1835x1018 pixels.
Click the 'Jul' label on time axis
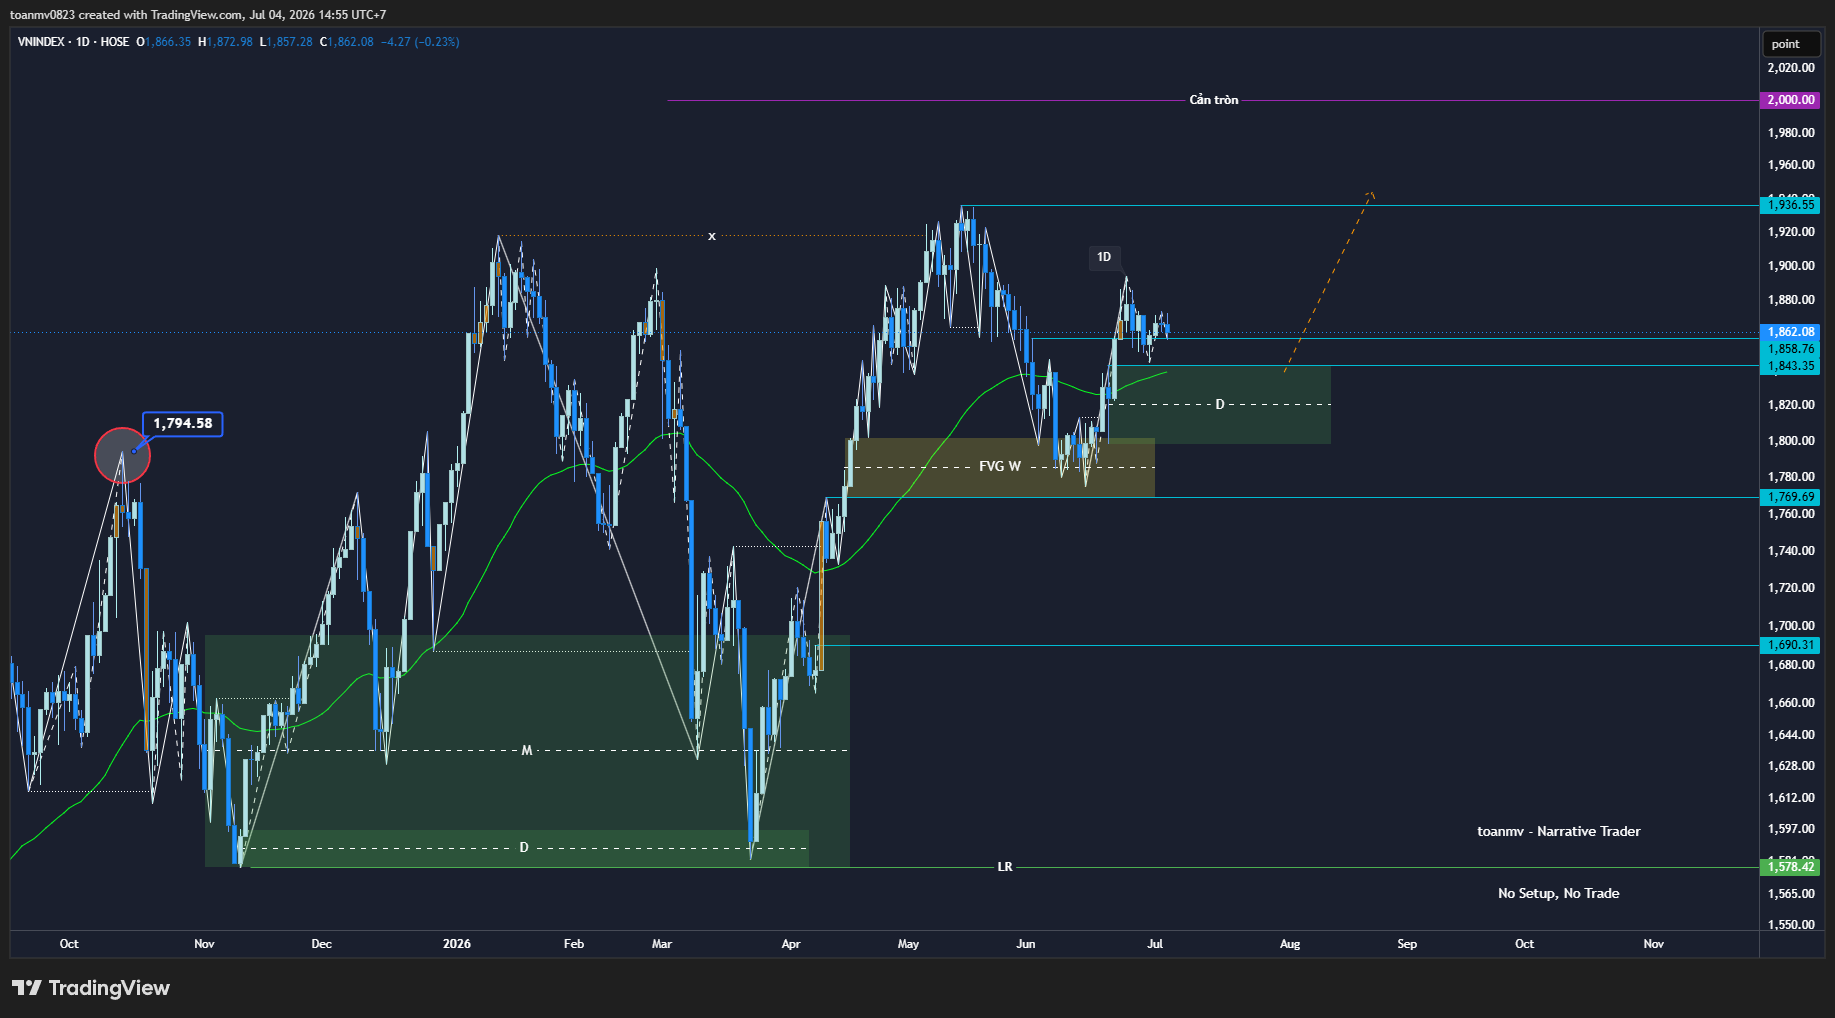1155,944
